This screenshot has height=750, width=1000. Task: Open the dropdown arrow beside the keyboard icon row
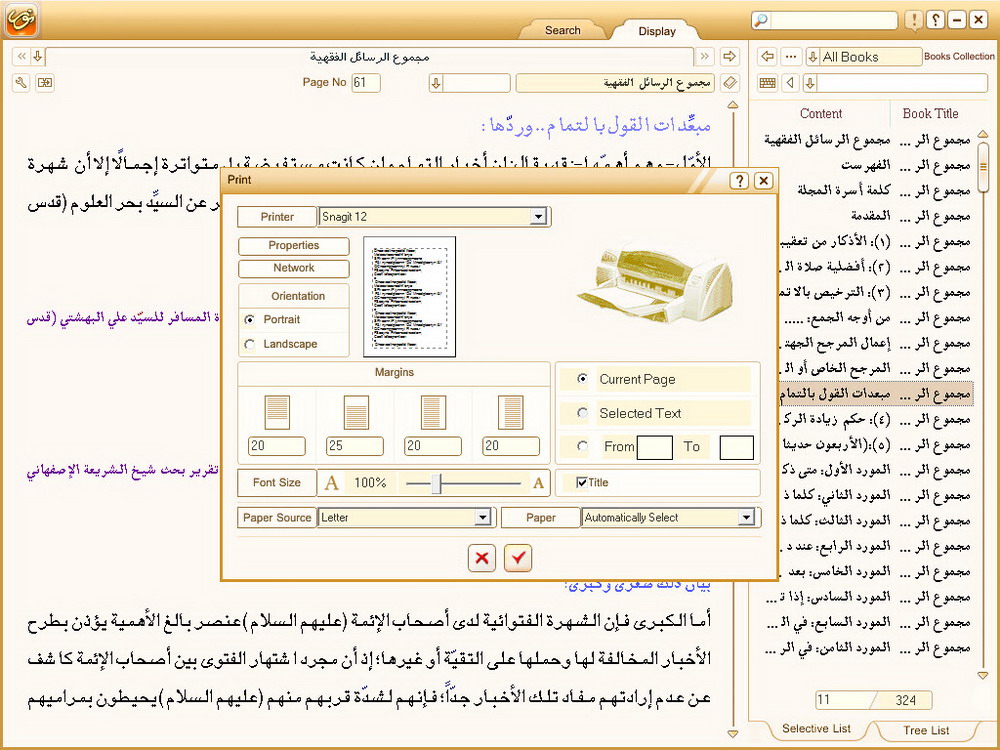(x=810, y=83)
